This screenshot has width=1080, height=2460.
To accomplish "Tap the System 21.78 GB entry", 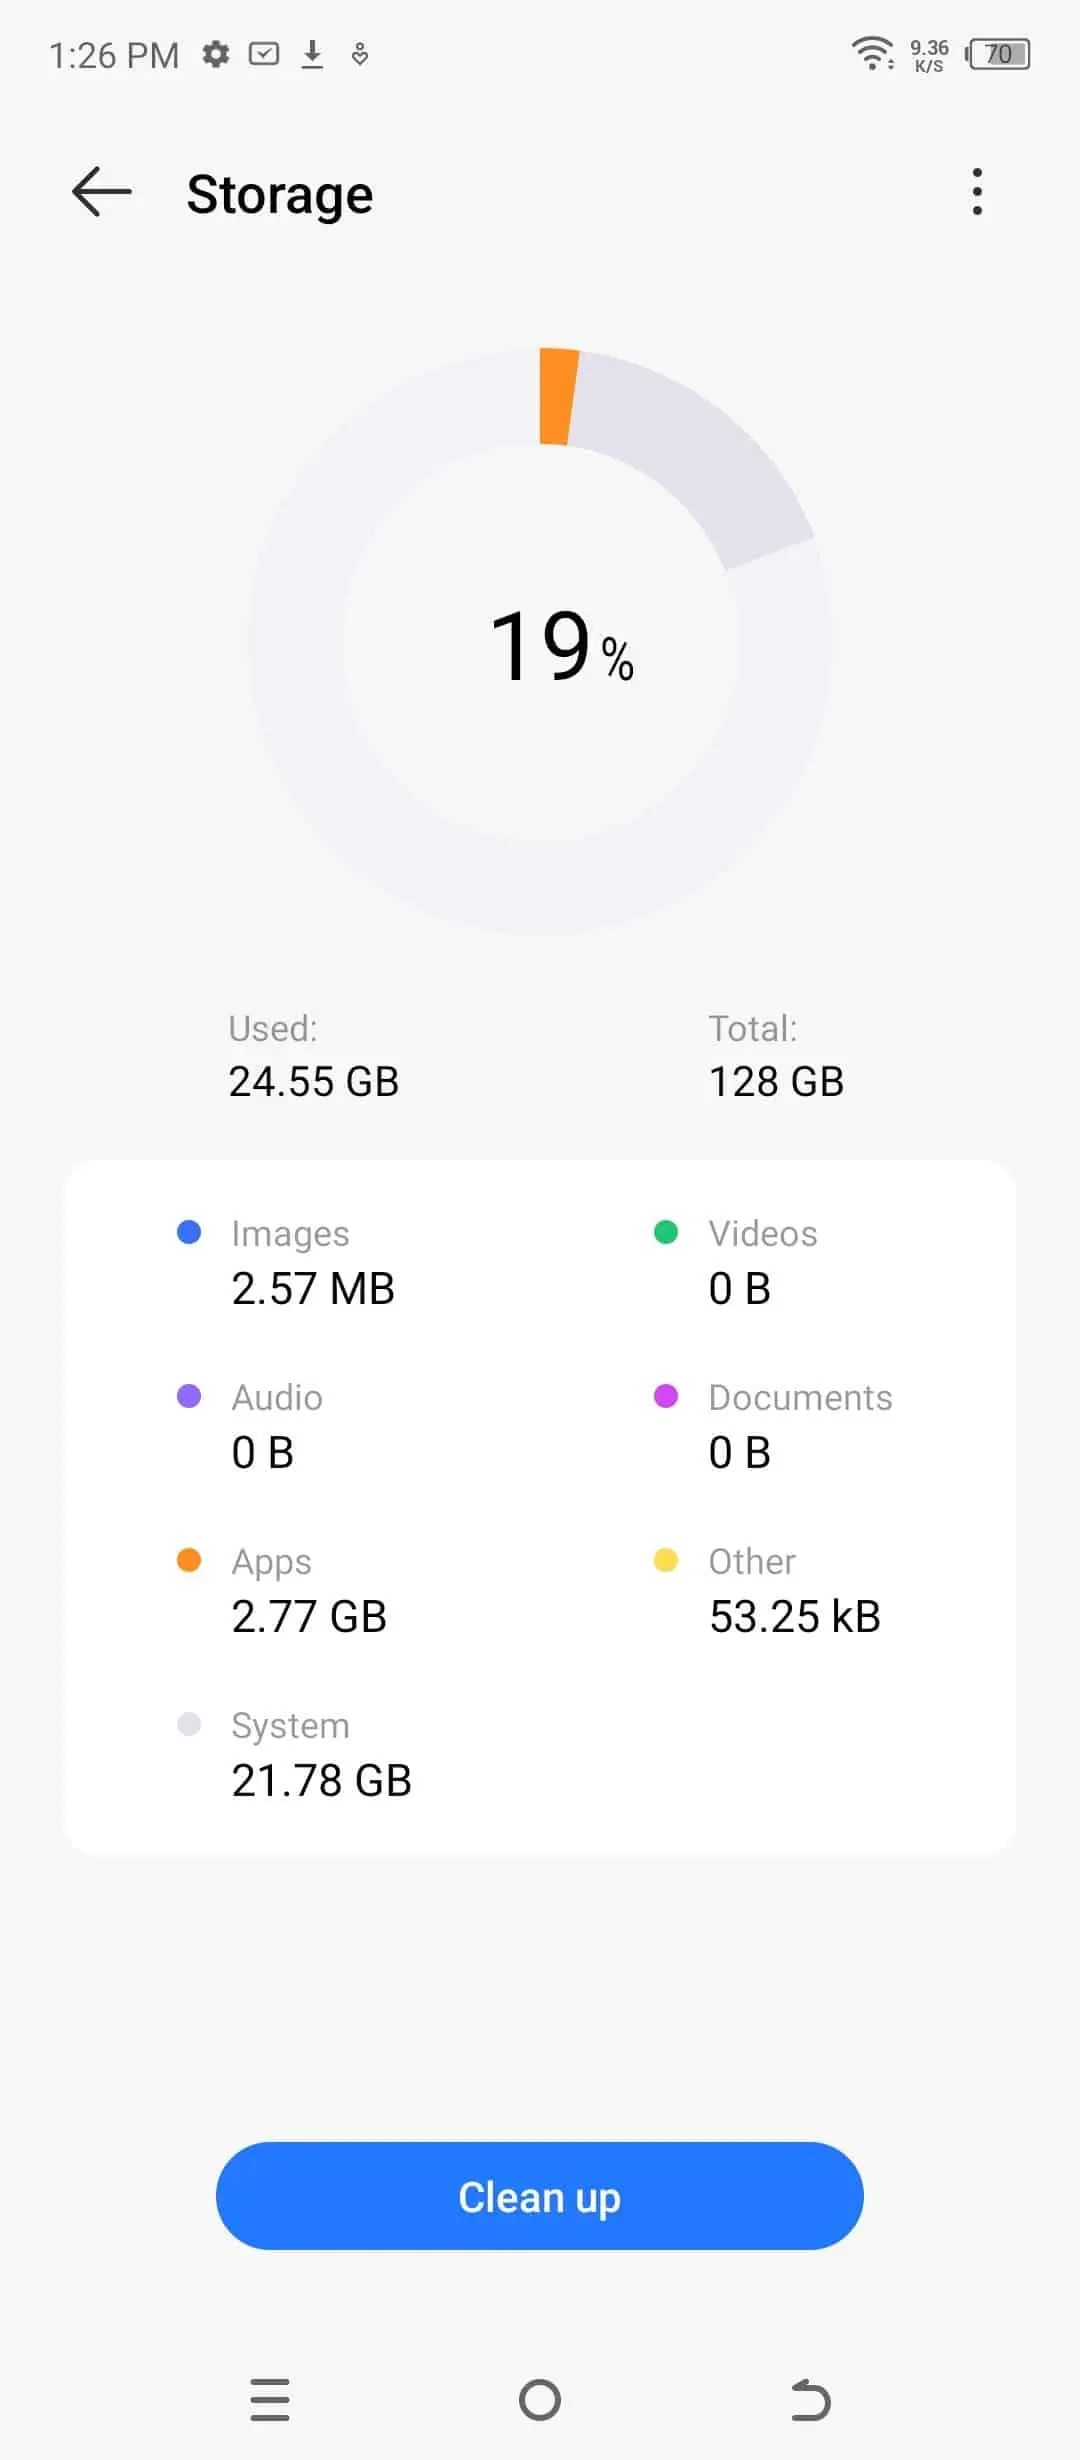I will click(x=320, y=1754).
